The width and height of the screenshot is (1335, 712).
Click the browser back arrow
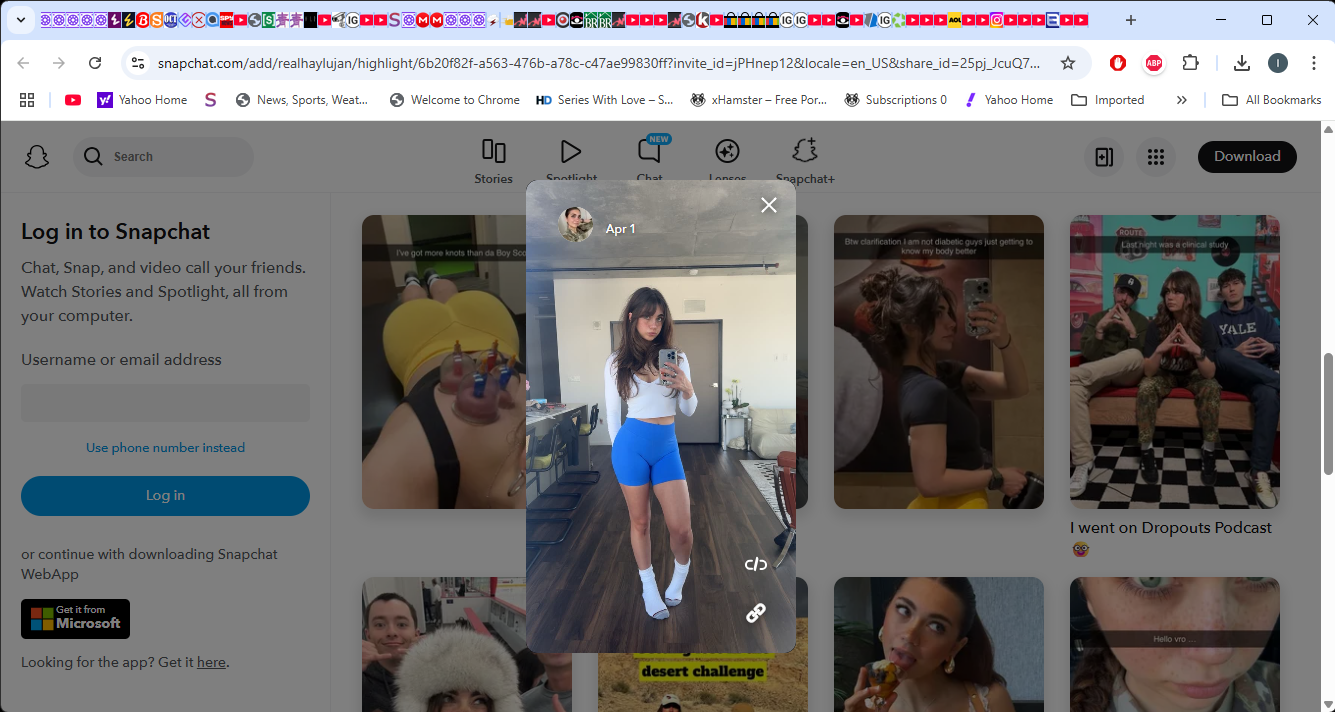23,63
